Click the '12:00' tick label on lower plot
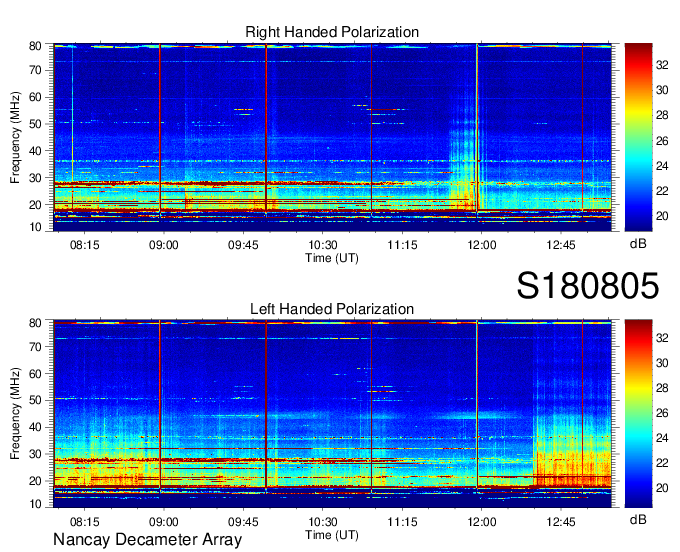This screenshot has height=552, width=680. [x=481, y=522]
